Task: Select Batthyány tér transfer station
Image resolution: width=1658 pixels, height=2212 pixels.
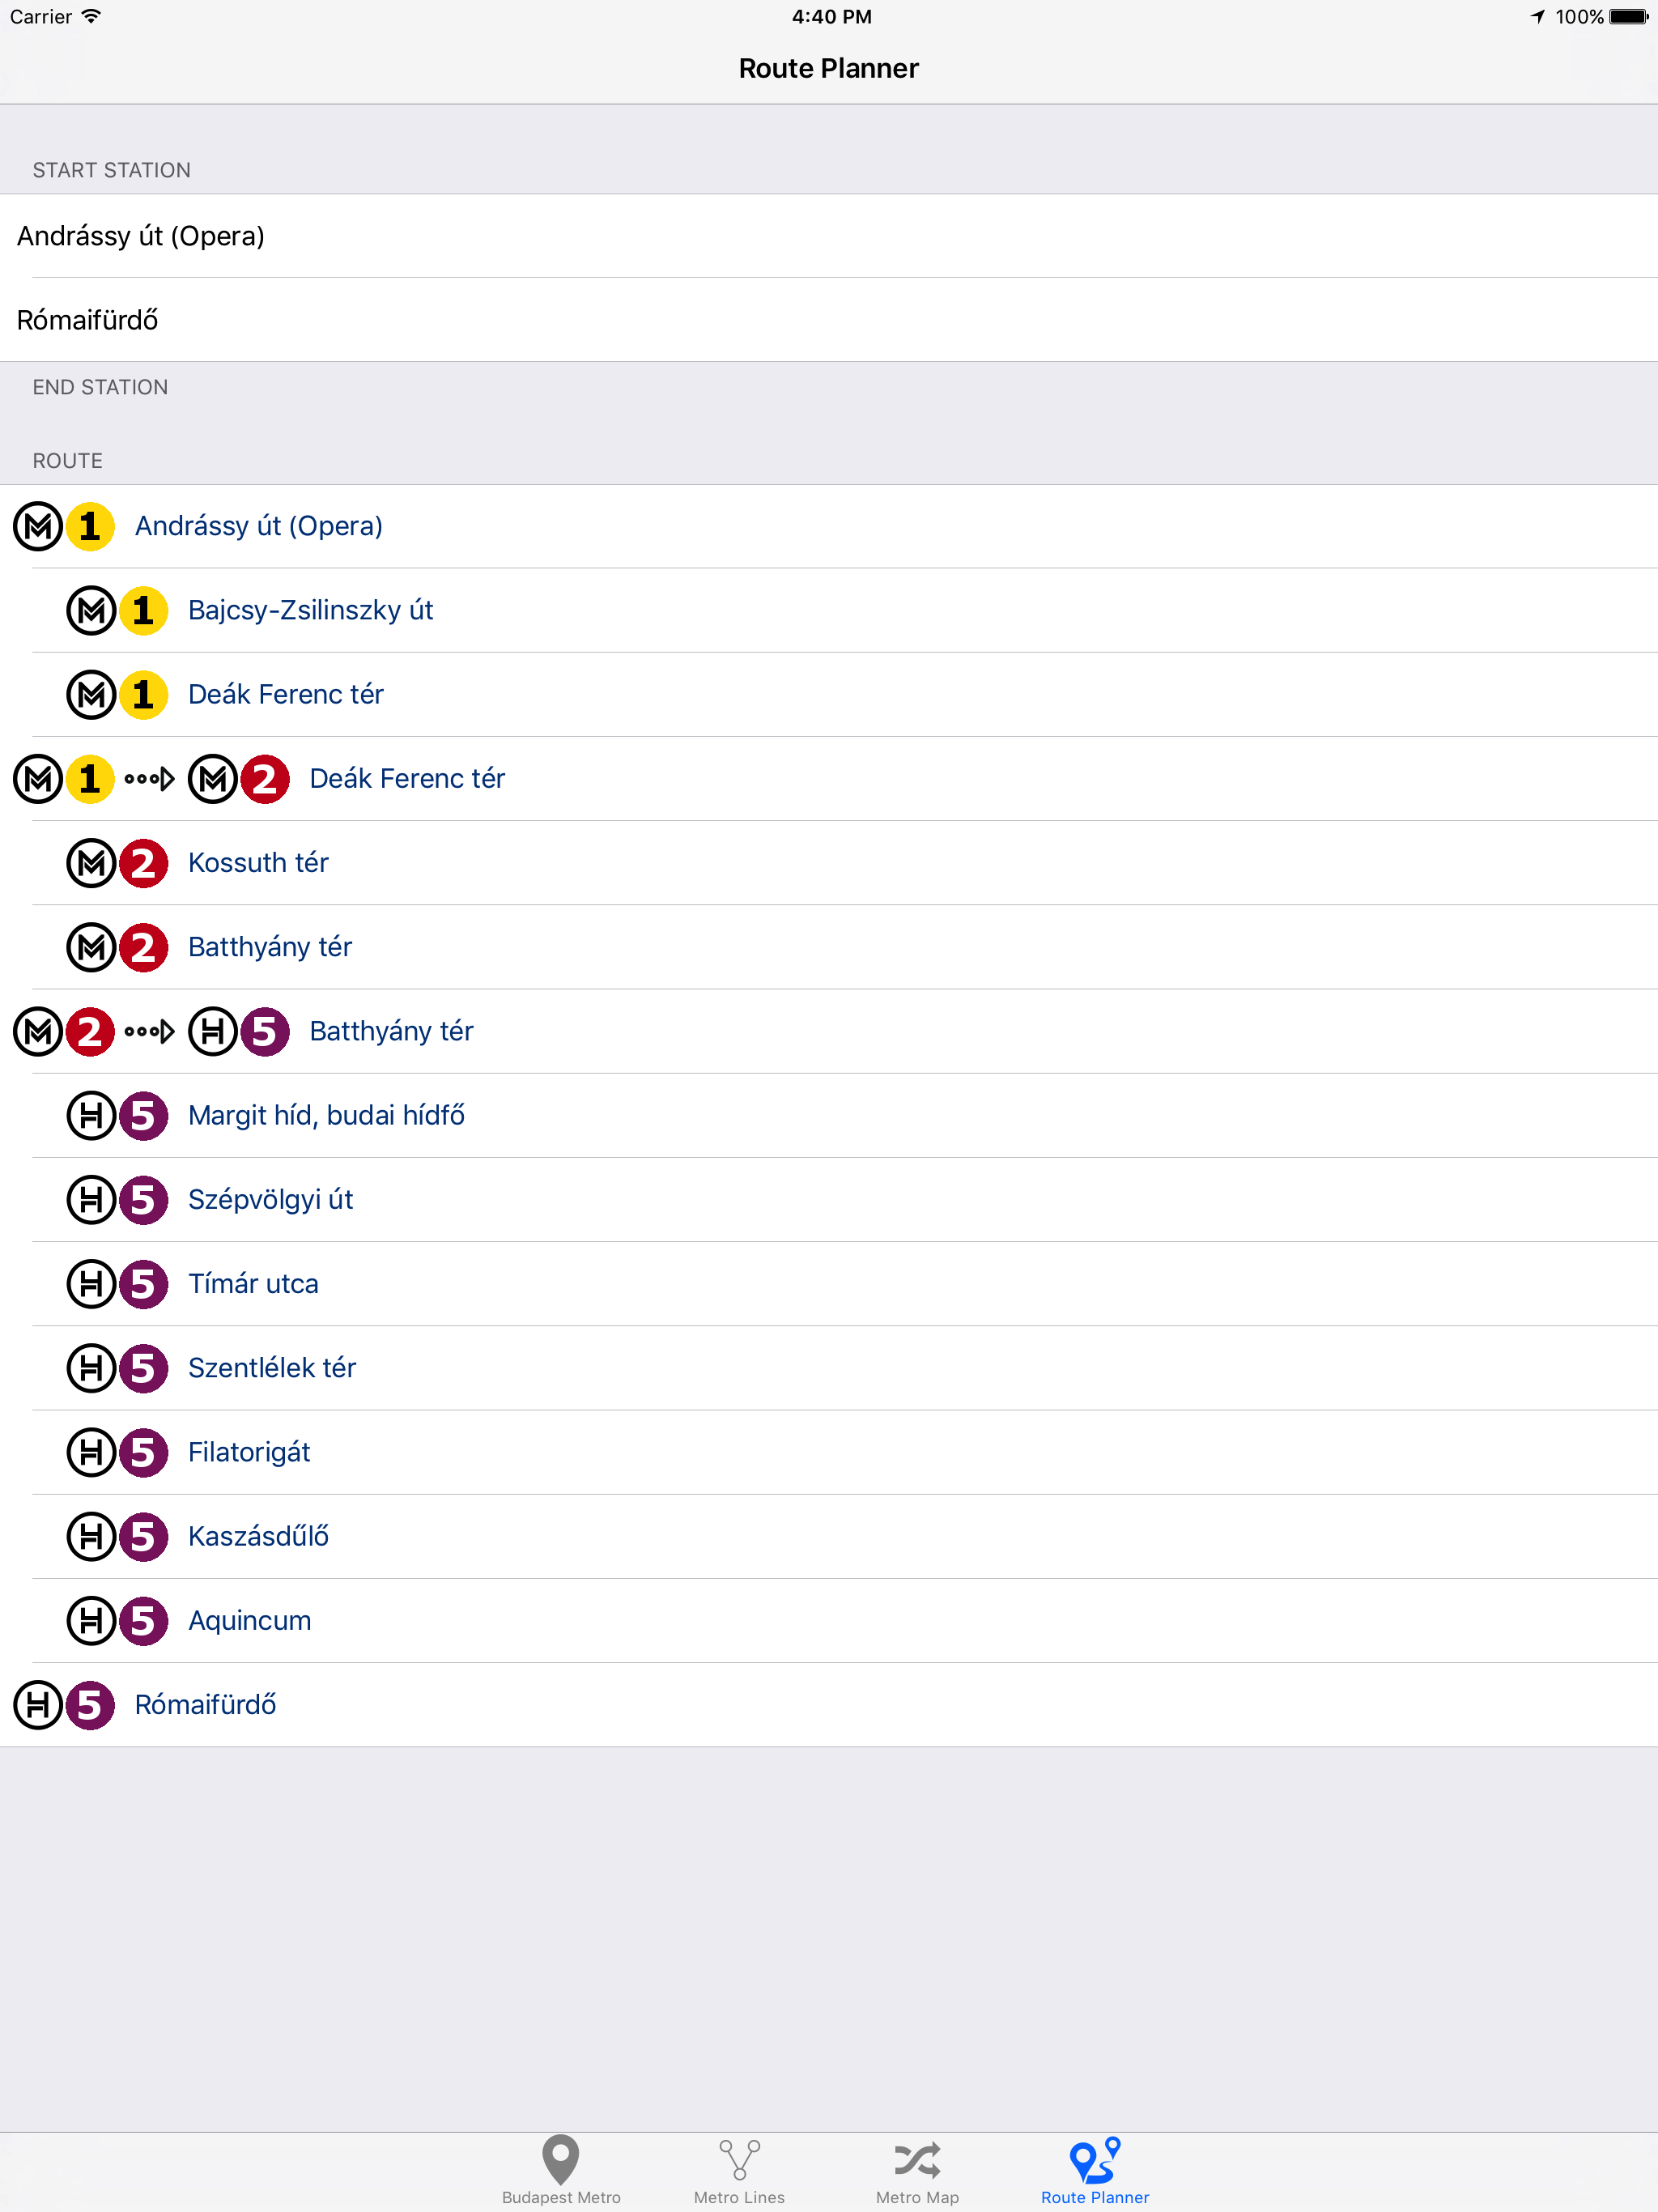Action: coord(391,1031)
